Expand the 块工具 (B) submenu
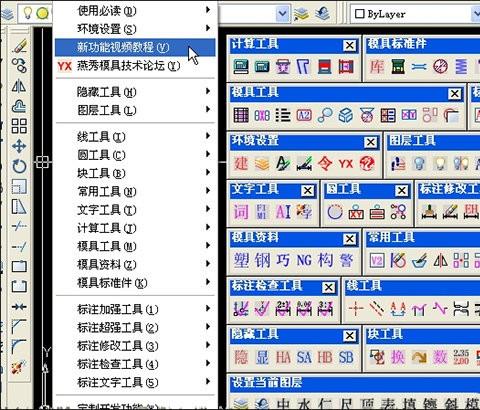Screen dimensions: 480x410 click(x=135, y=173)
